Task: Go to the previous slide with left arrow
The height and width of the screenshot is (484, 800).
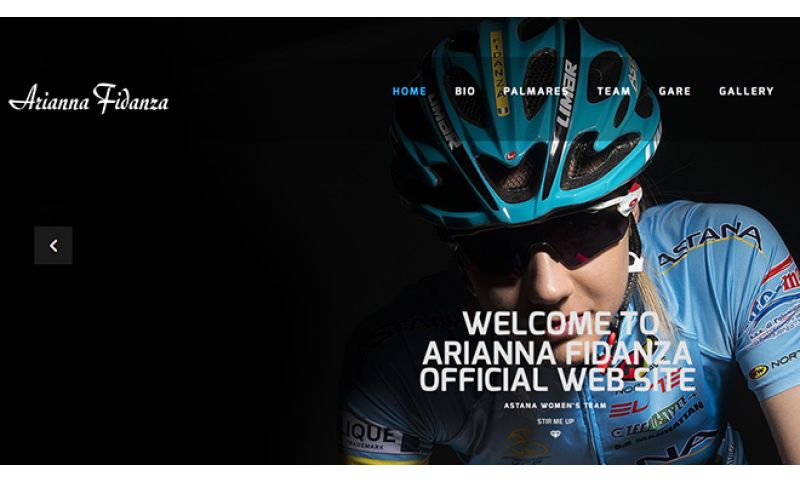Action: point(53,245)
